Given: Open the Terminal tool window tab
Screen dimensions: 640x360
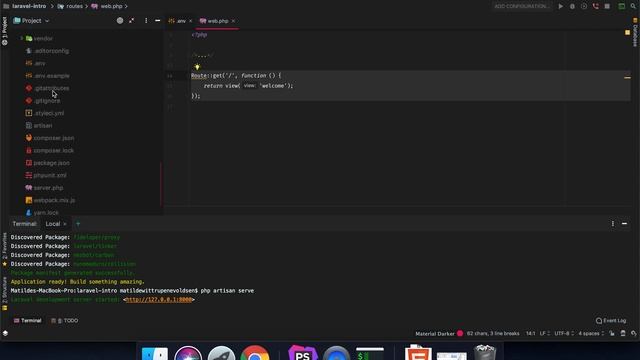Looking at the screenshot, I should pyautogui.click(x=28, y=320).
